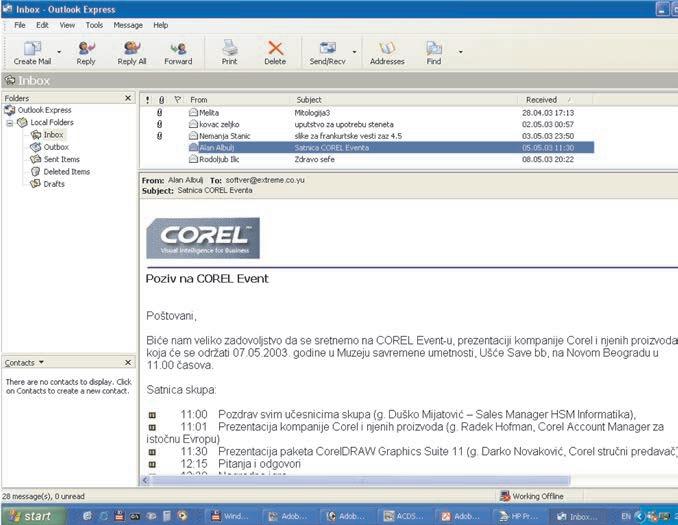The image size is (678, 525).
Task: Open the Help menu
Action: coord(160,25)
